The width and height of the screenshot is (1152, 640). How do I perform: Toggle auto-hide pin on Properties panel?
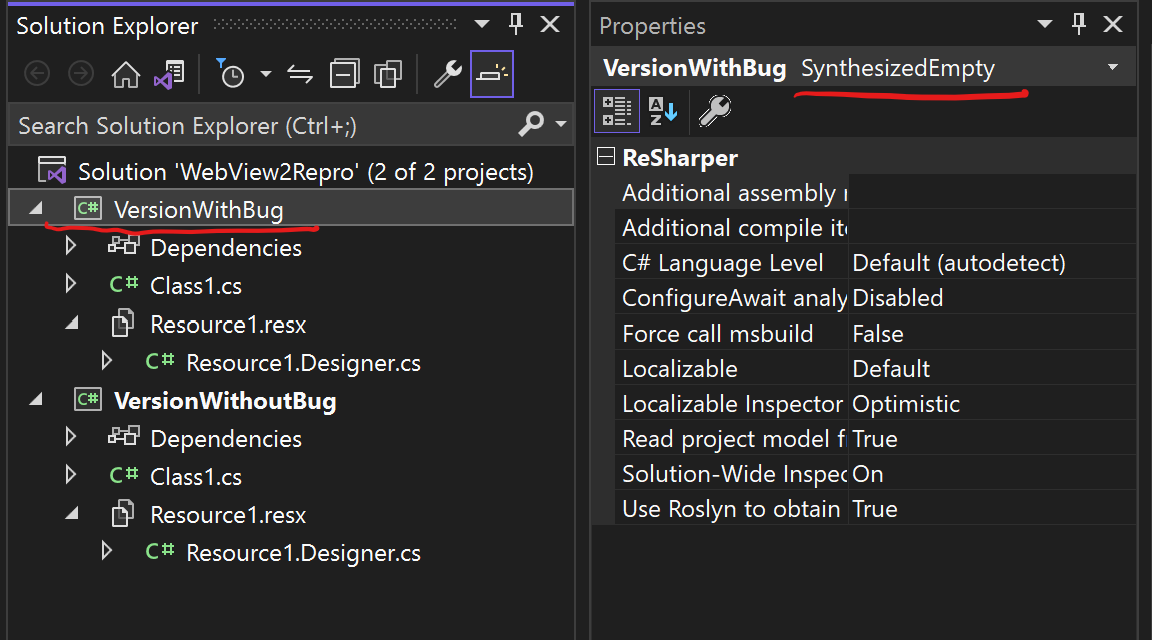coord(1079,24)
